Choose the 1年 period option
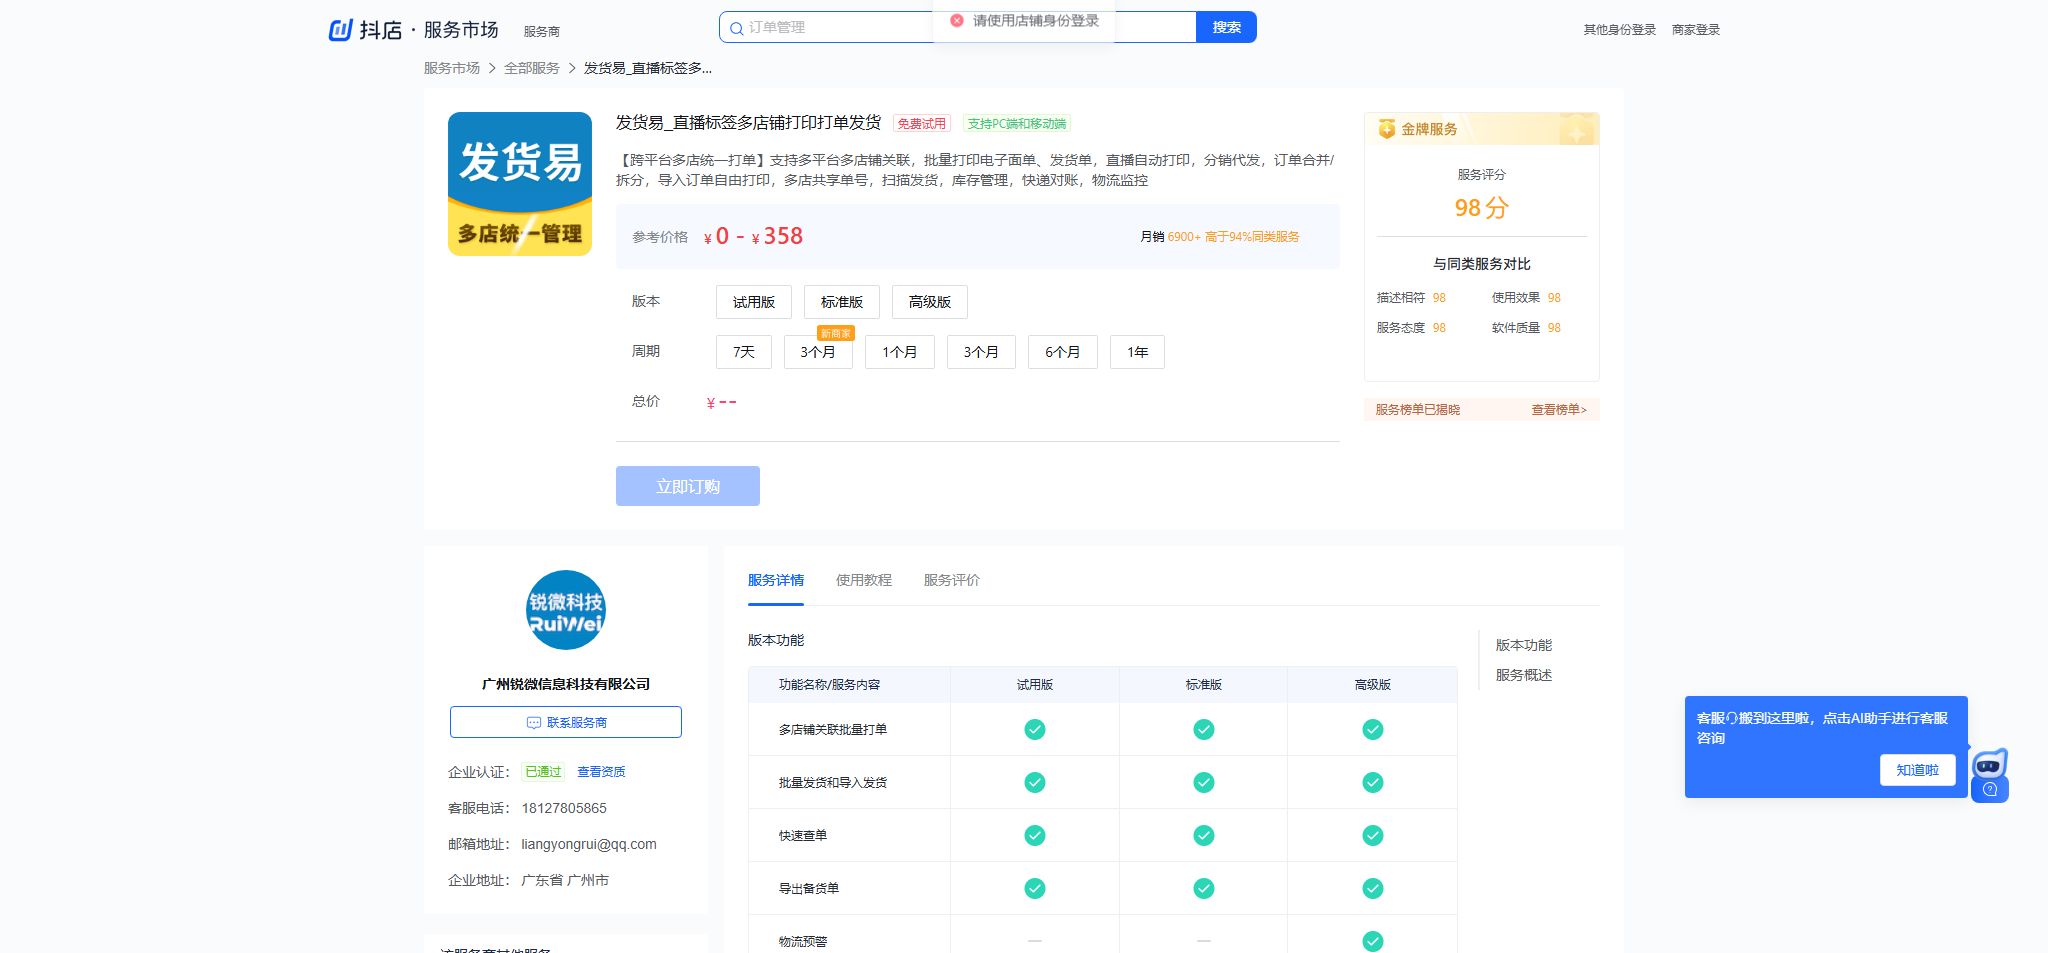 coord(1138,352)
